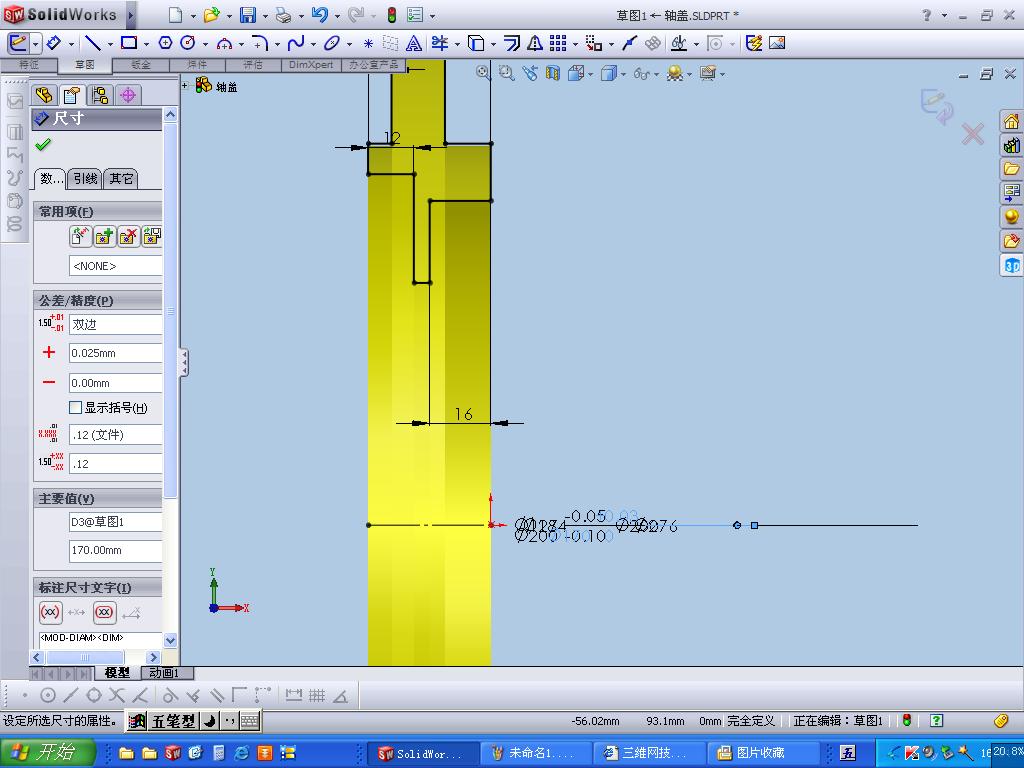The height and width of the screenshot is (768, 1024).
Task: Open the 三维网技 taskbar window
Action: point(650,753)
